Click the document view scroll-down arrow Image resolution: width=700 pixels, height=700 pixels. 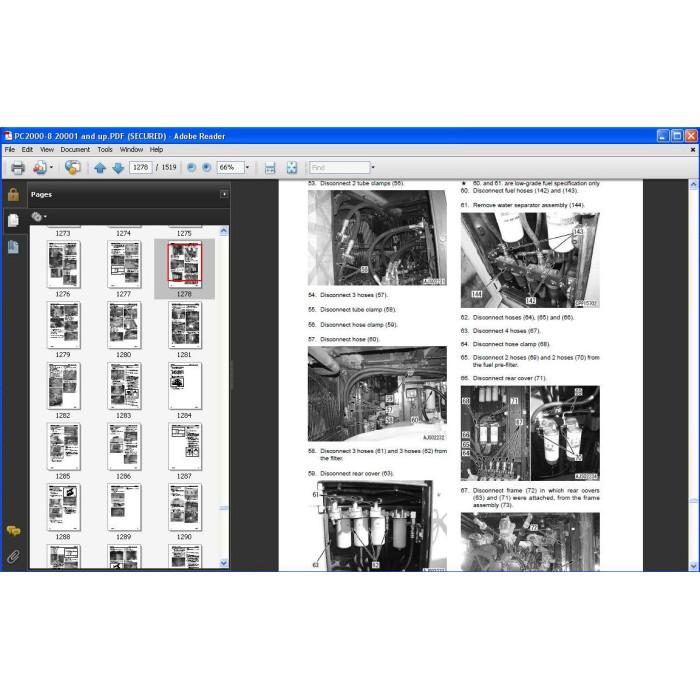tap(693, 566)
